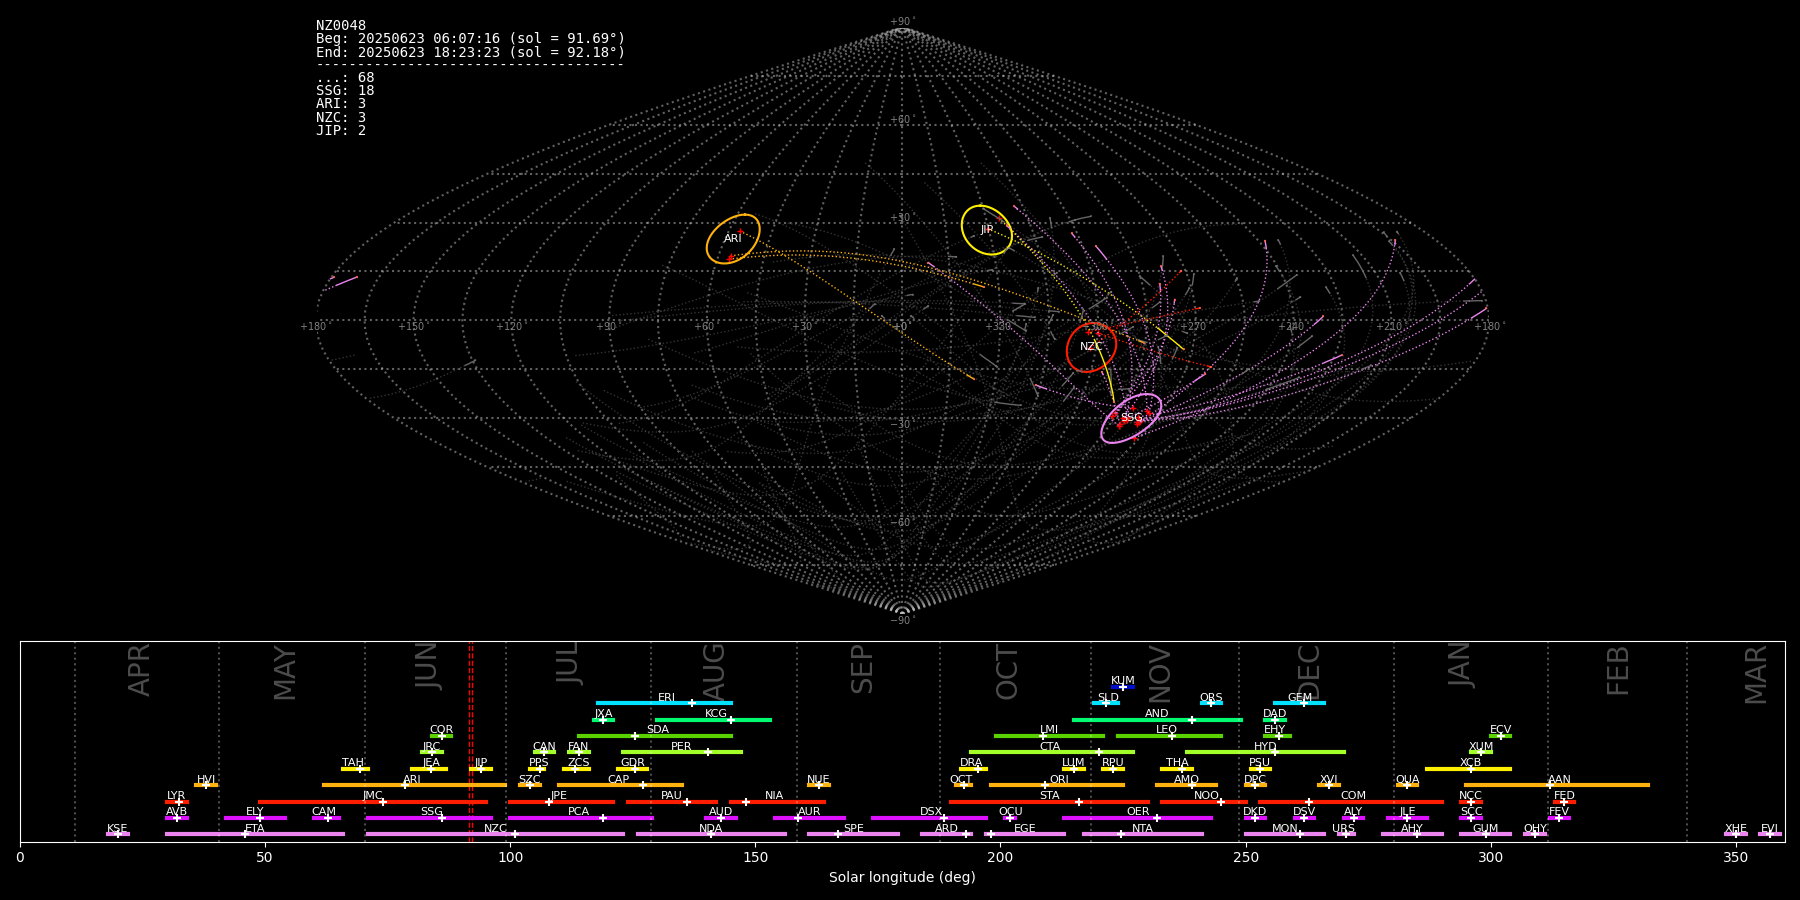Click the yellow JIP radiant ellipse on sky map
Screen dimensions: 1800x900
pos(987,230)
